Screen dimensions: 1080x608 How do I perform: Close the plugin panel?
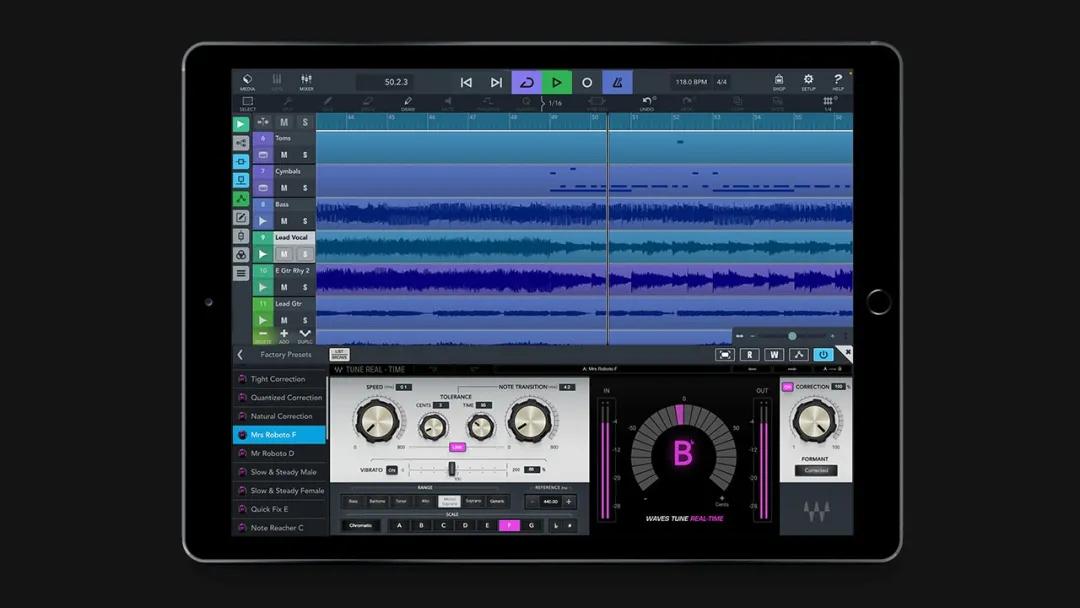(x=847, y=352)
